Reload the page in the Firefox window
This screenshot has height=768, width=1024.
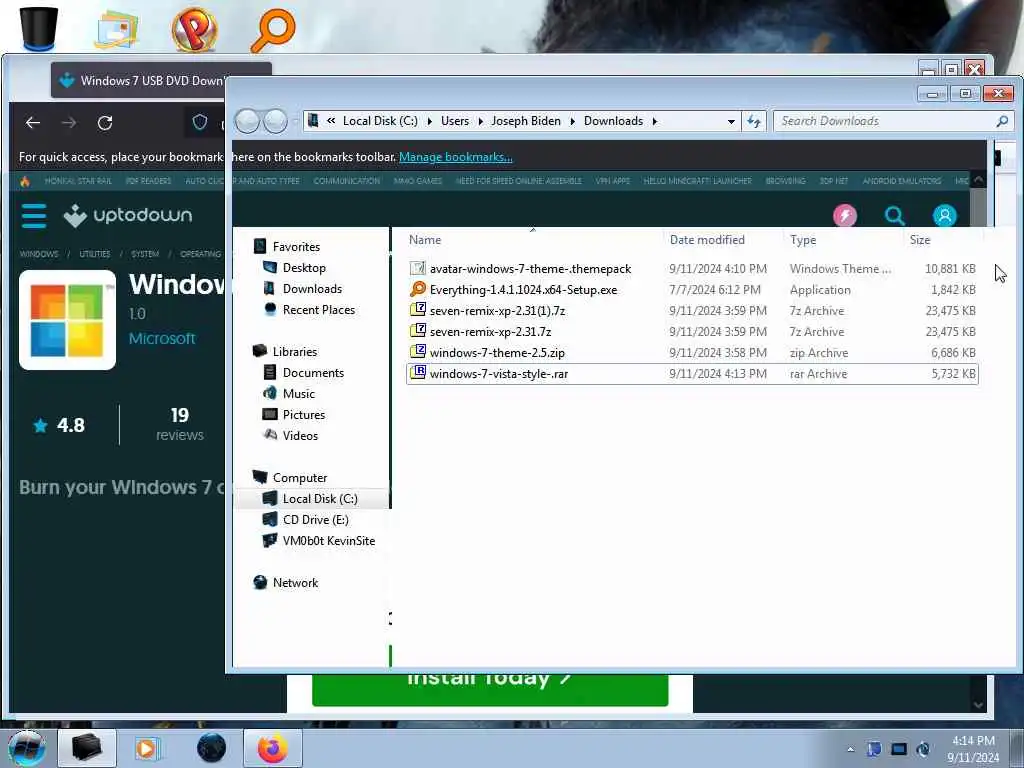[x=104, y=123]
